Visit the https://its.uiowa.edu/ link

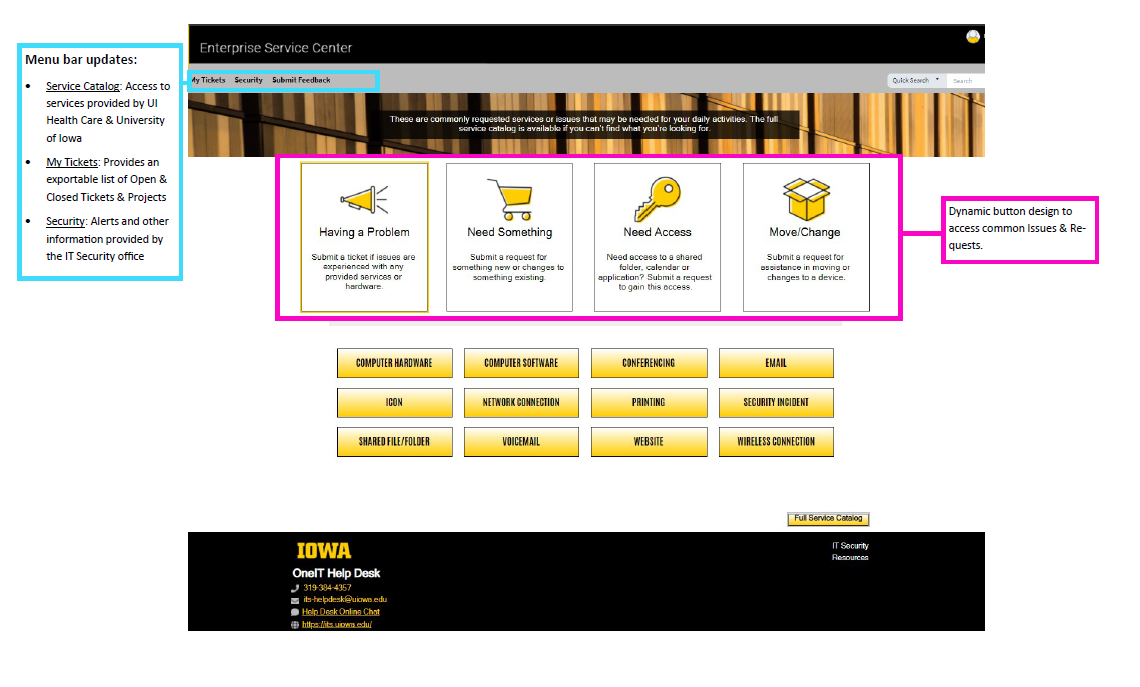pos(336,624)
